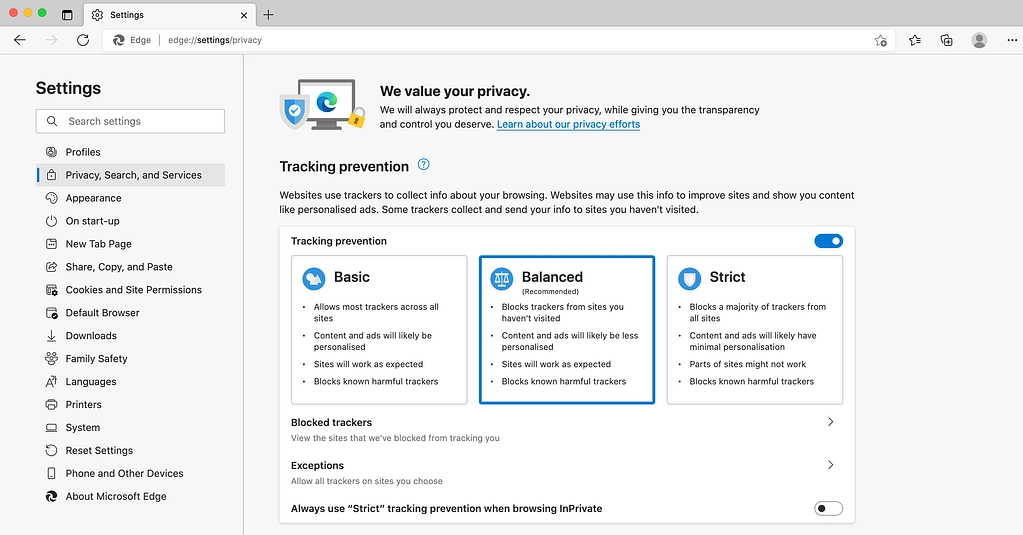
Task: Click the Profiles sidebar icon
Action: (x=52, y=152)
